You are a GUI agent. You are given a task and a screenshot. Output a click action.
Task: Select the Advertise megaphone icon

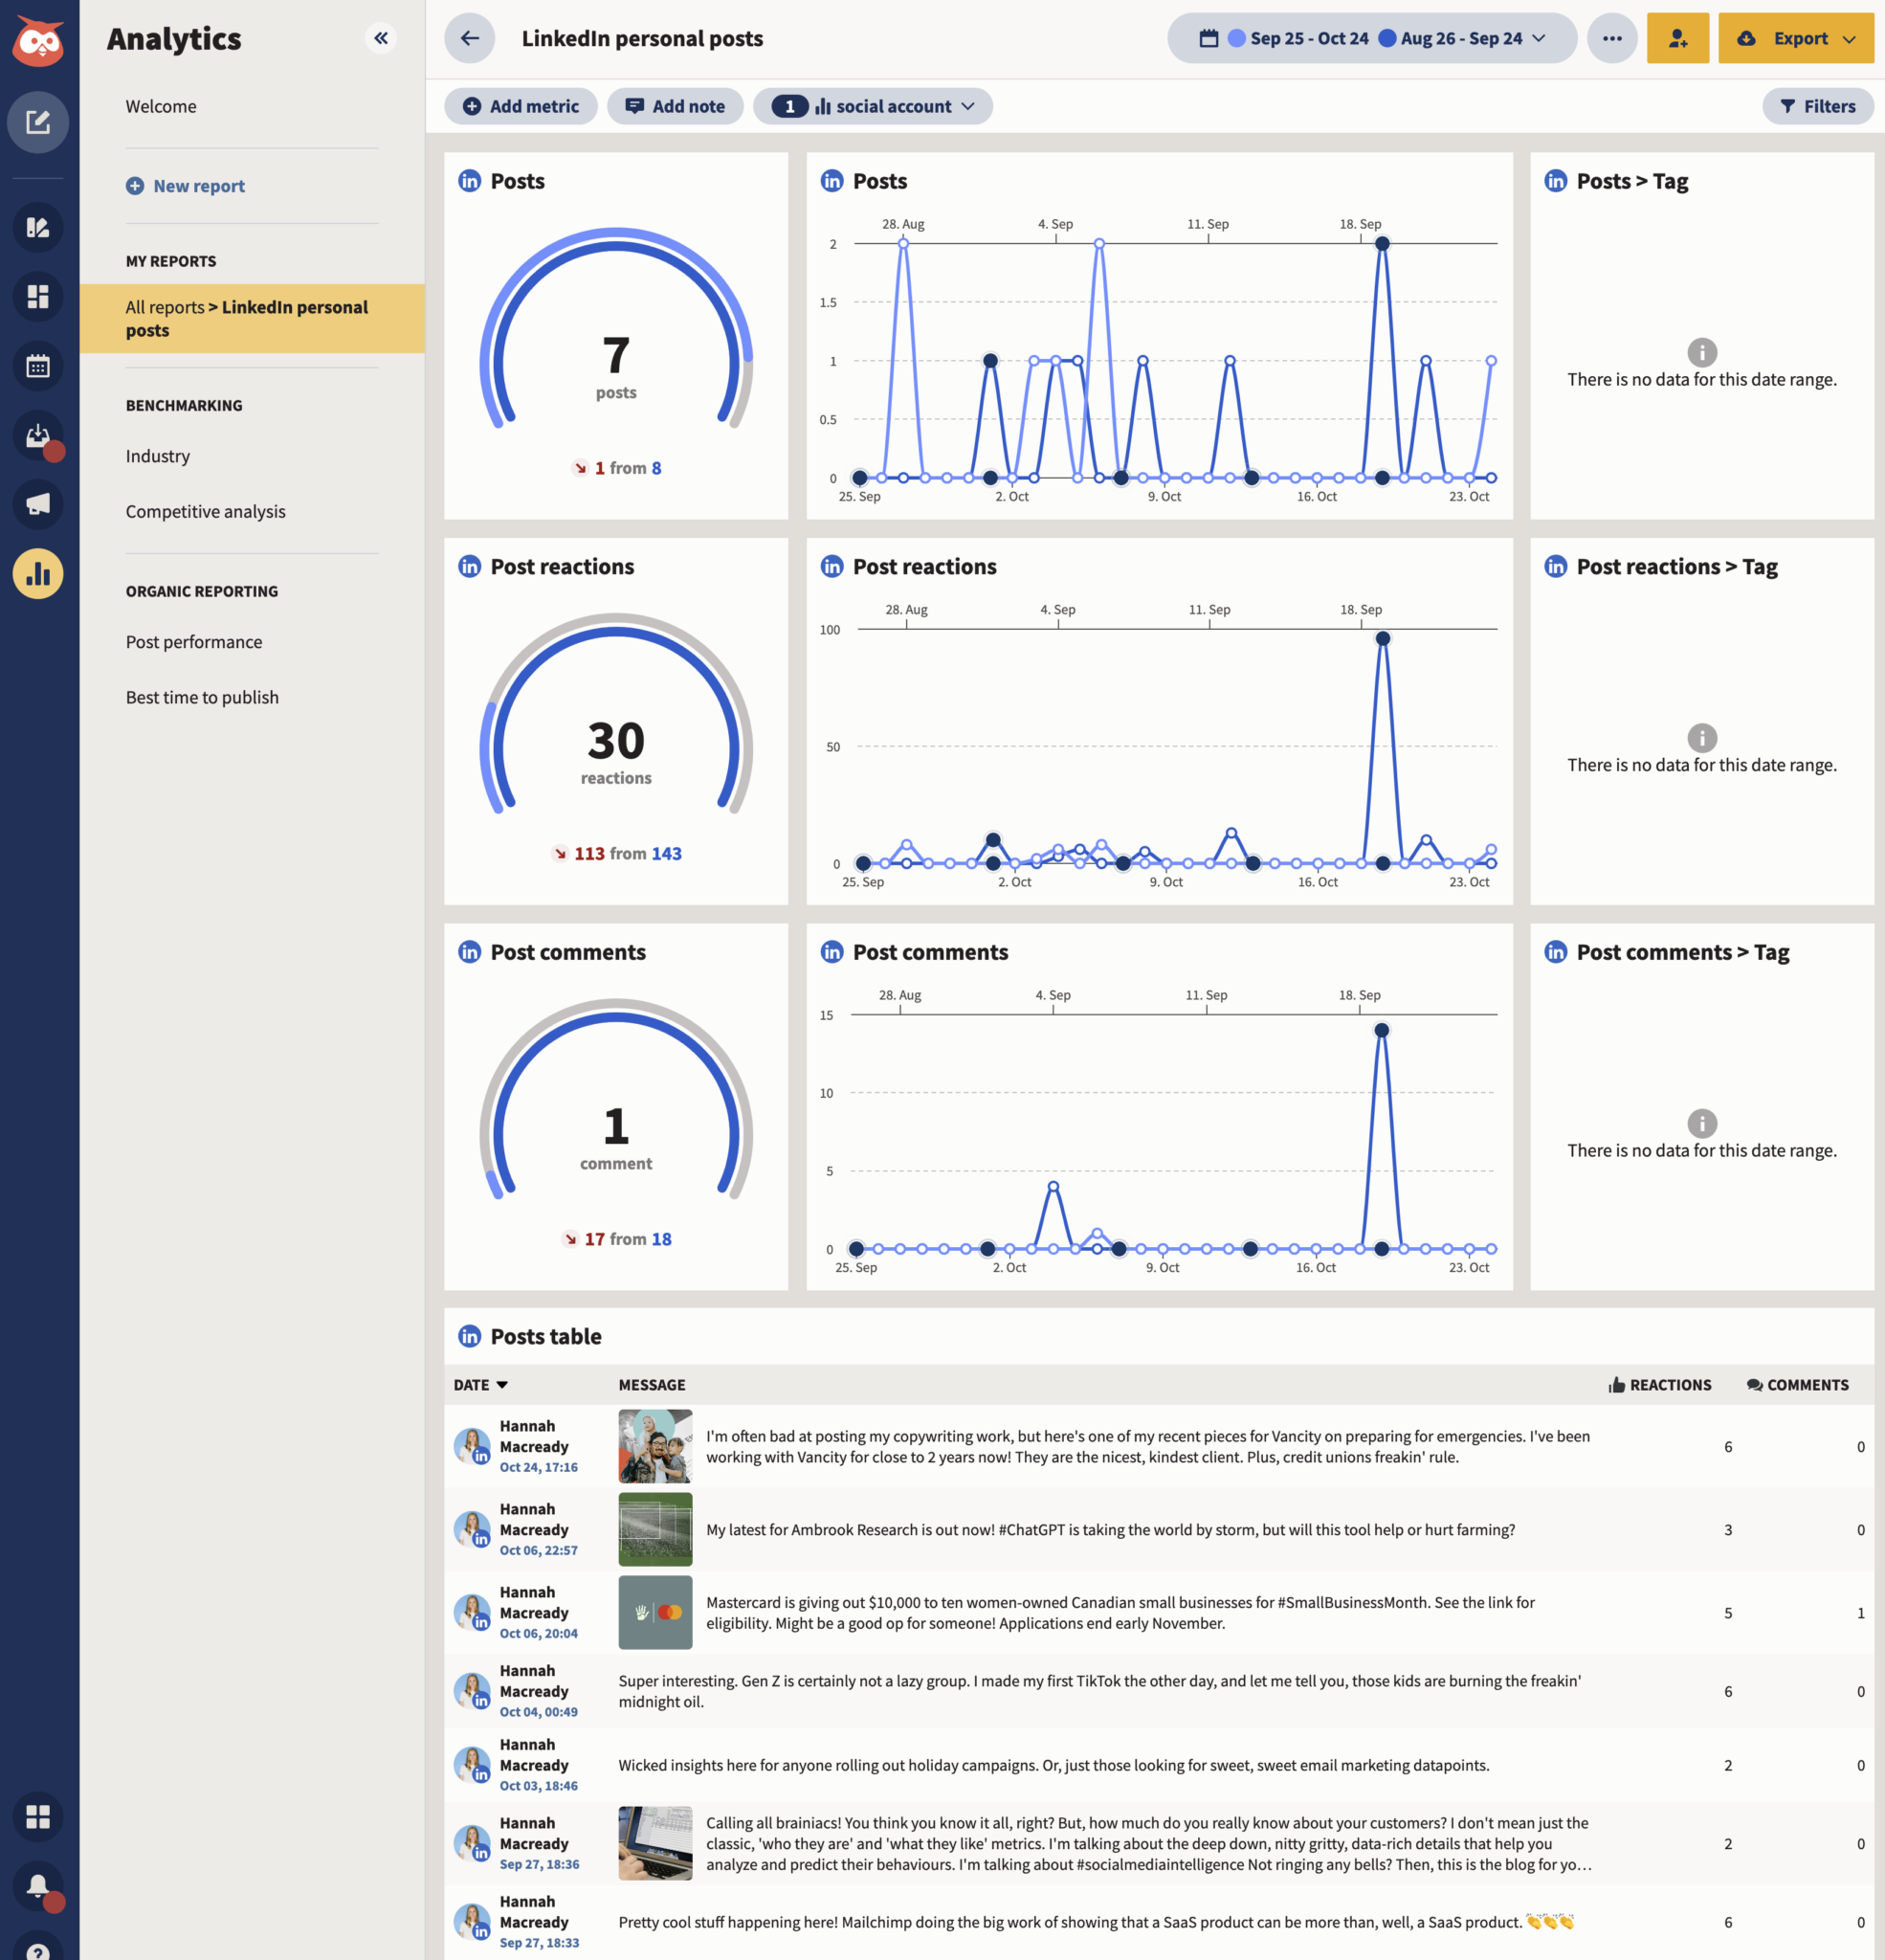tap(38, 505)
